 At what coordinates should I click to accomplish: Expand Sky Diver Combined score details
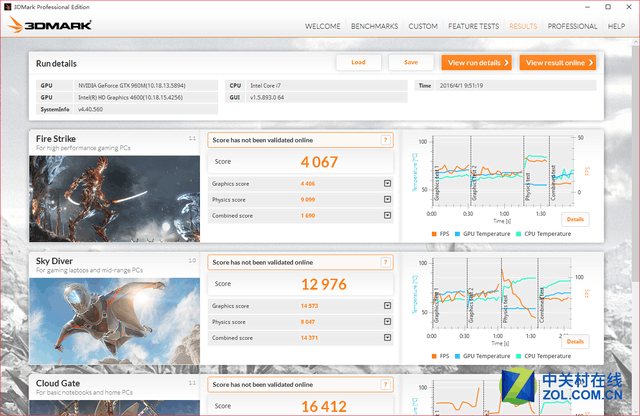(387, 337)
